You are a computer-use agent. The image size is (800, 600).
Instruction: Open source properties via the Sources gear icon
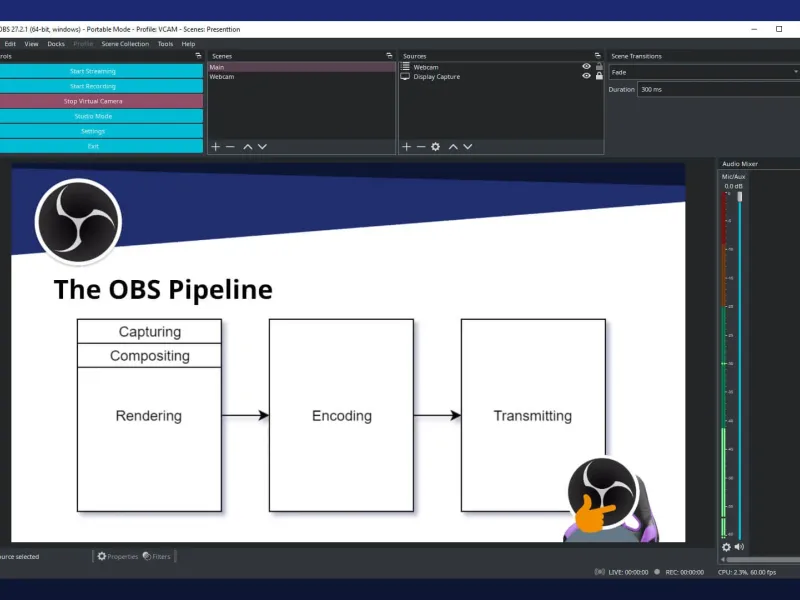coord(435,147)
